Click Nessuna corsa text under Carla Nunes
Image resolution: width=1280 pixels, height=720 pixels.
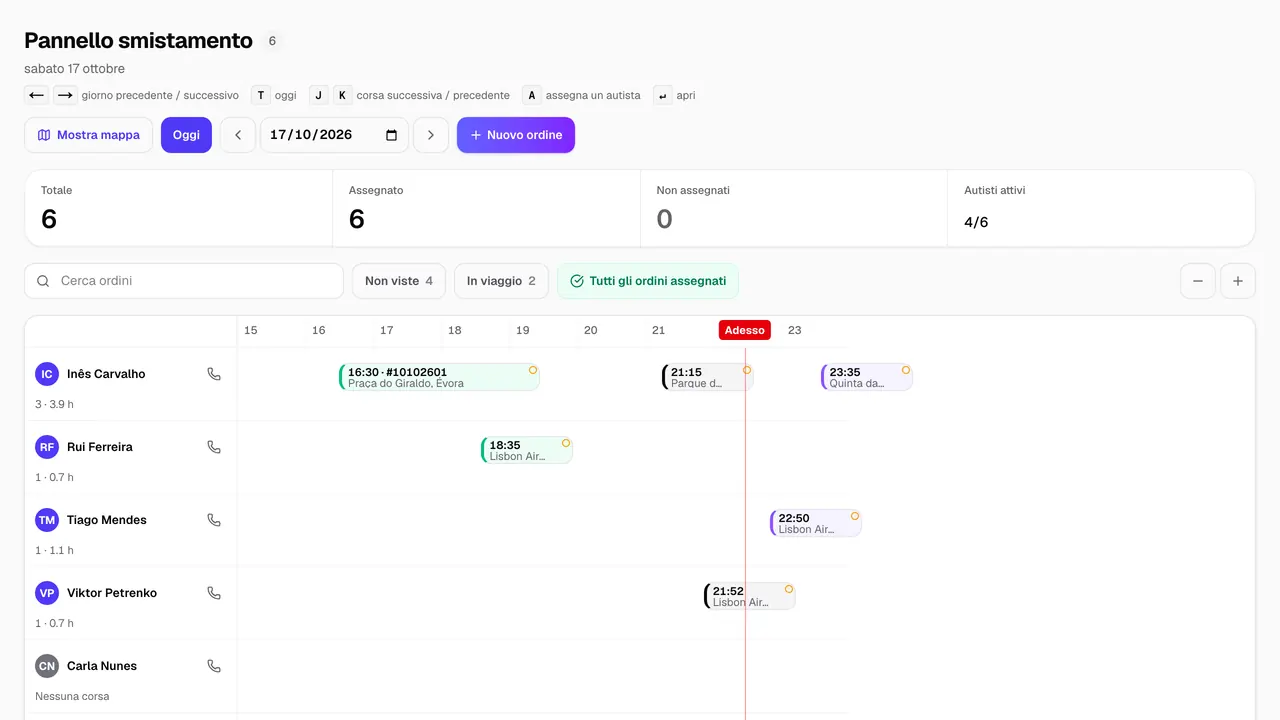(x=72, y=696)
